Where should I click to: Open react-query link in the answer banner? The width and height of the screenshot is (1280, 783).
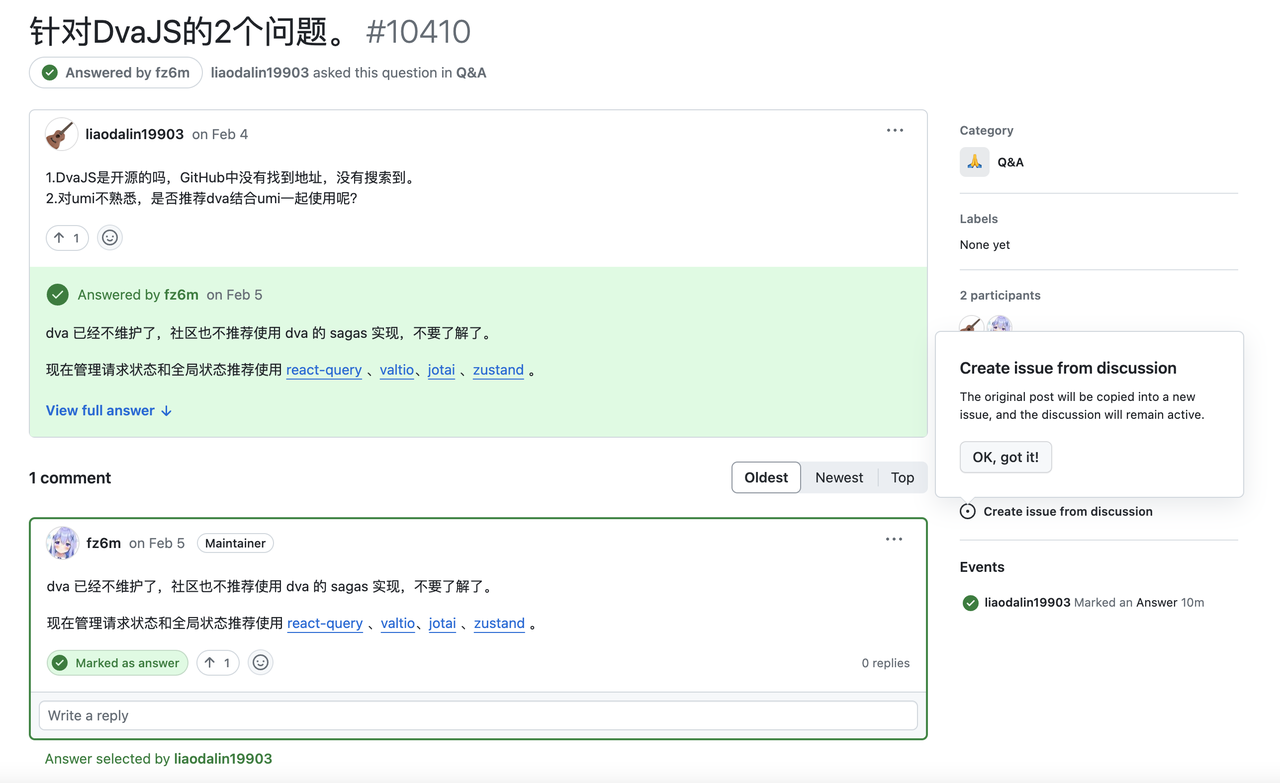(x=324, y=370)
